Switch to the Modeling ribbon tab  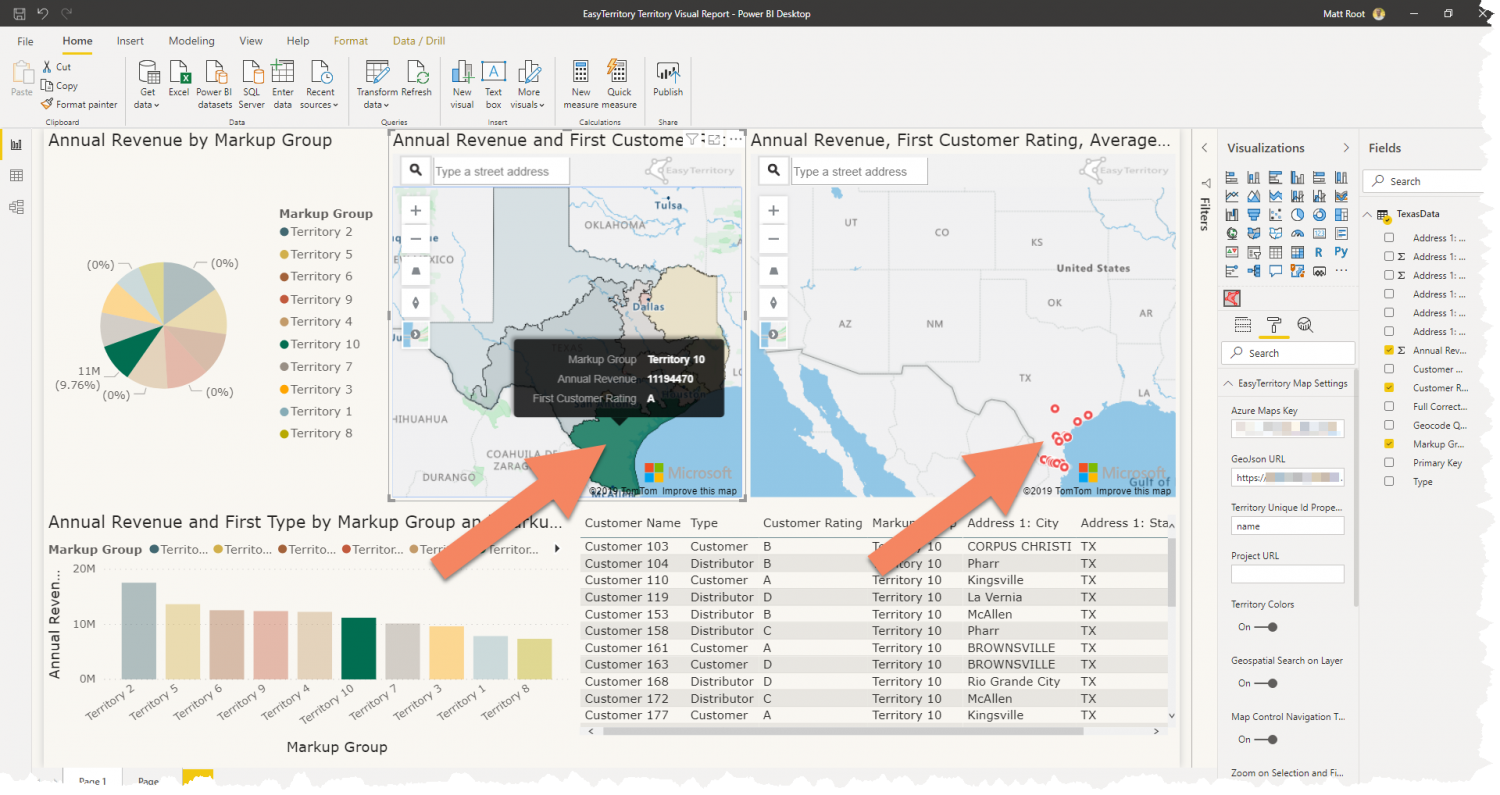[x=191, y=41]
